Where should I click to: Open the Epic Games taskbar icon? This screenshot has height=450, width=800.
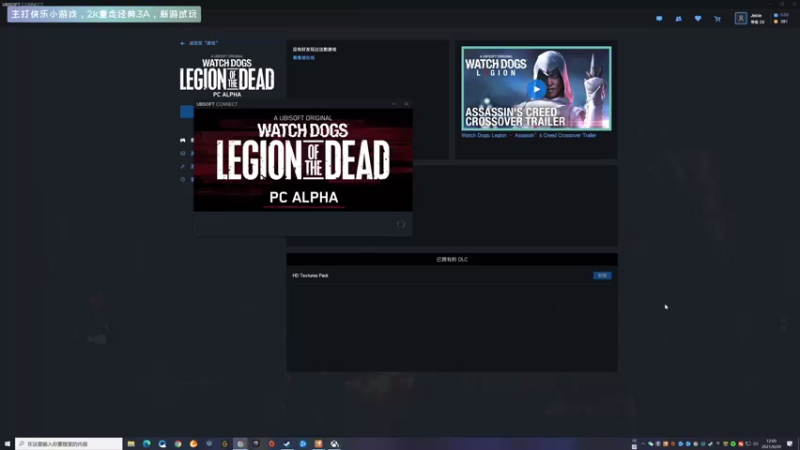tap(256, 444)
